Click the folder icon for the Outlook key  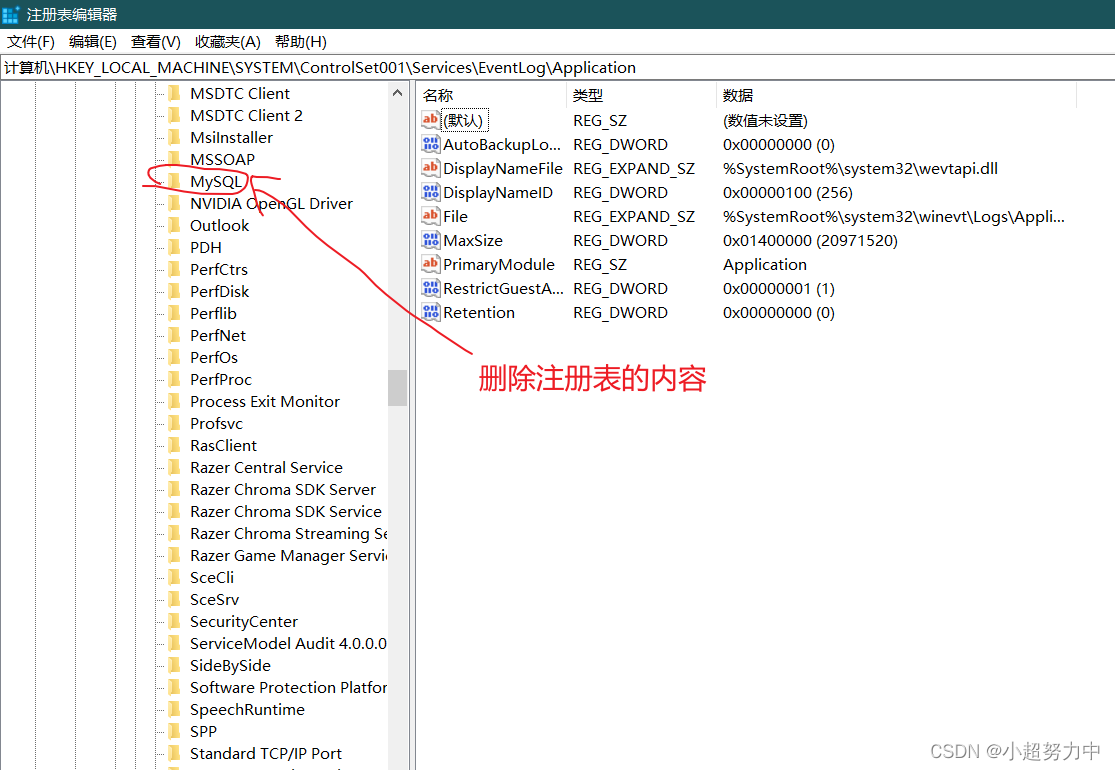pos(175,225)
